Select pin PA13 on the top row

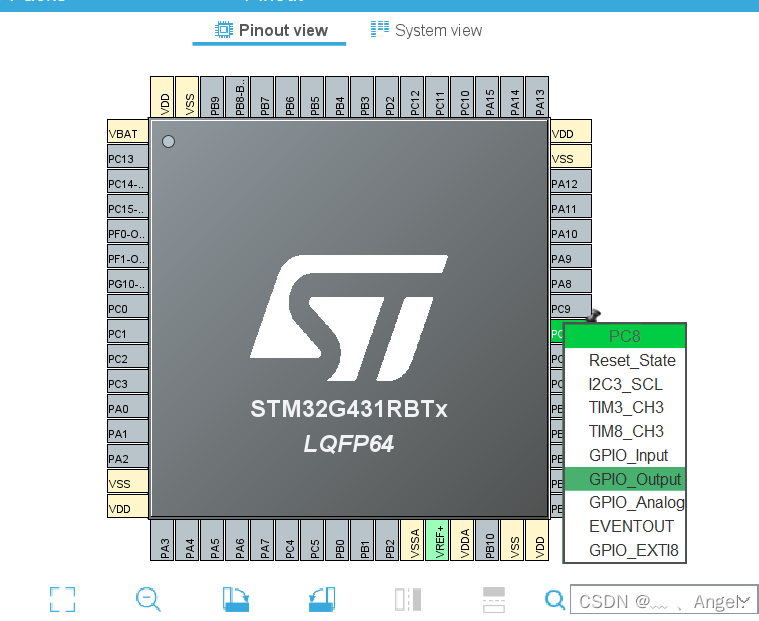coord(537,97)
